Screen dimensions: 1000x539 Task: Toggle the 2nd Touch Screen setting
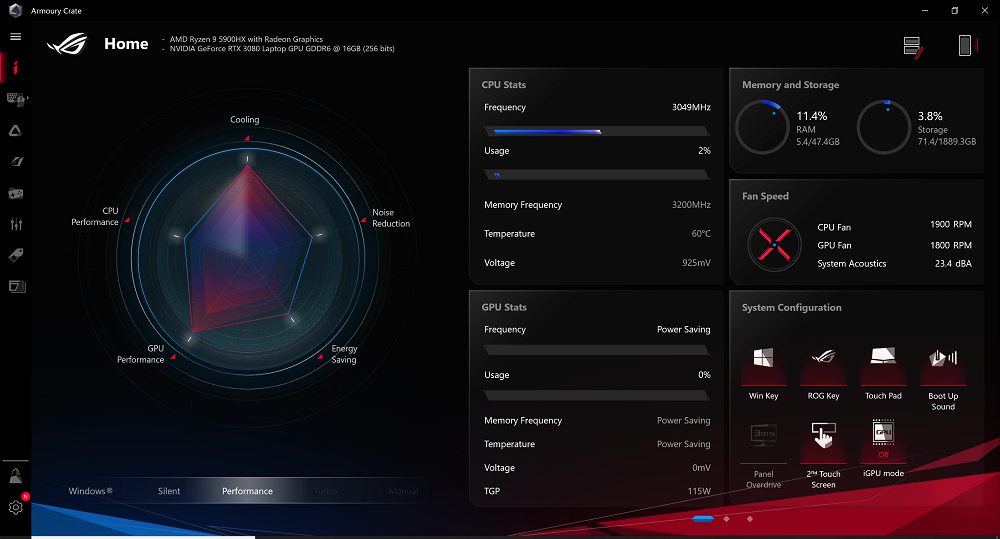click(x=823, y=456)
